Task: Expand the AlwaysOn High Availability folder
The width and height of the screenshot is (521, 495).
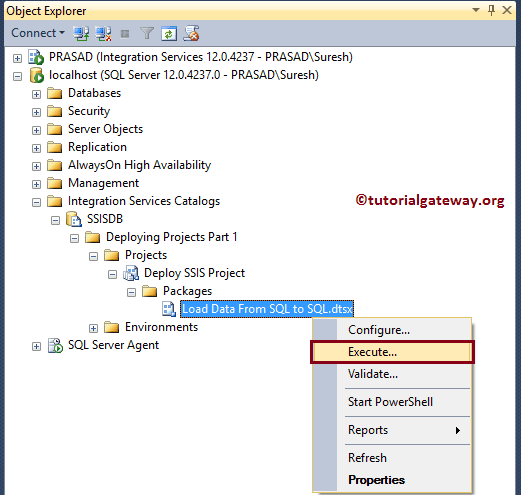Action: click(x=36, y=166)
